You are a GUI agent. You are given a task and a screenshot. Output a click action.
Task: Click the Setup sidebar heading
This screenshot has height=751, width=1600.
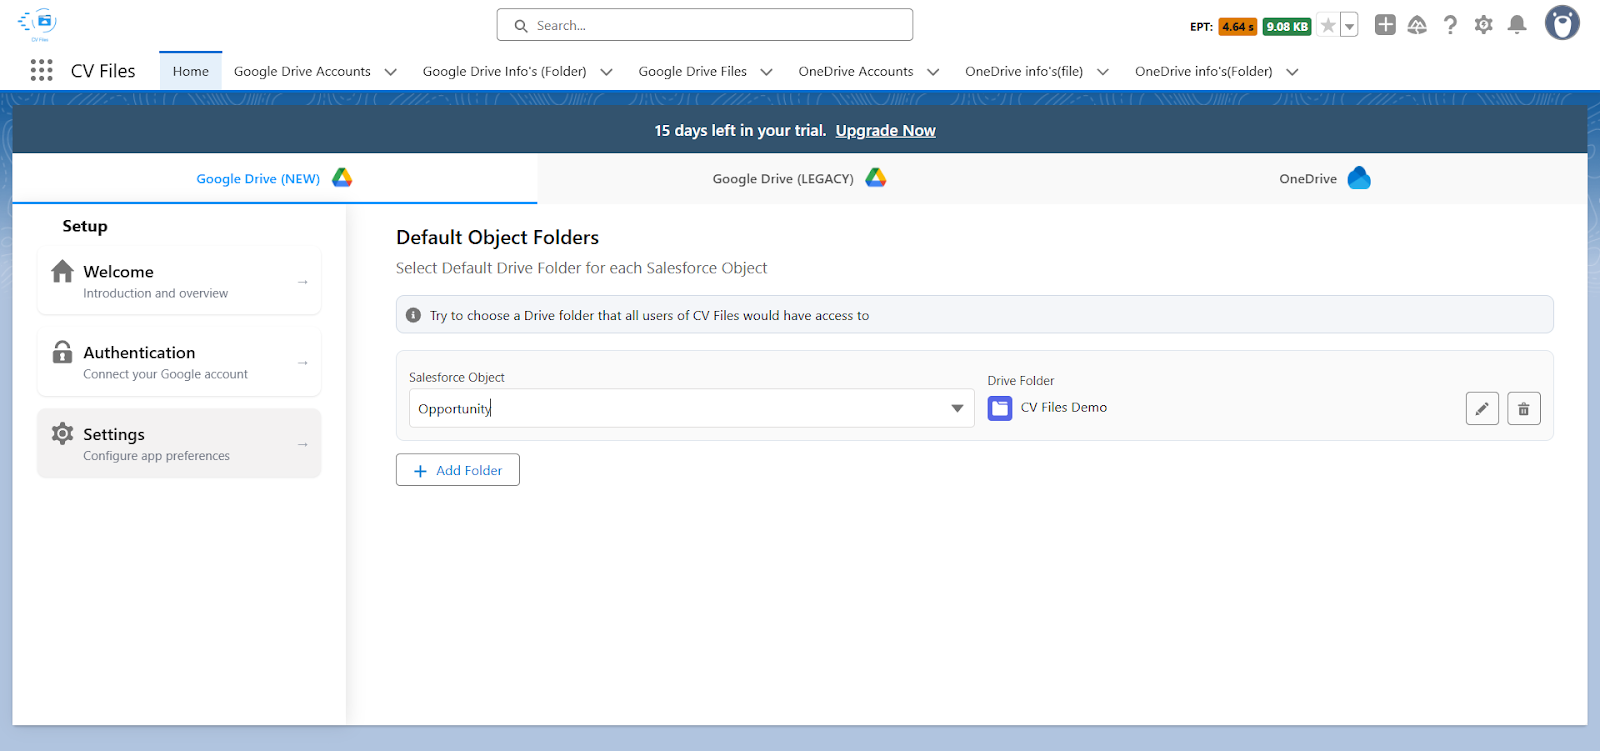(85, 226)
